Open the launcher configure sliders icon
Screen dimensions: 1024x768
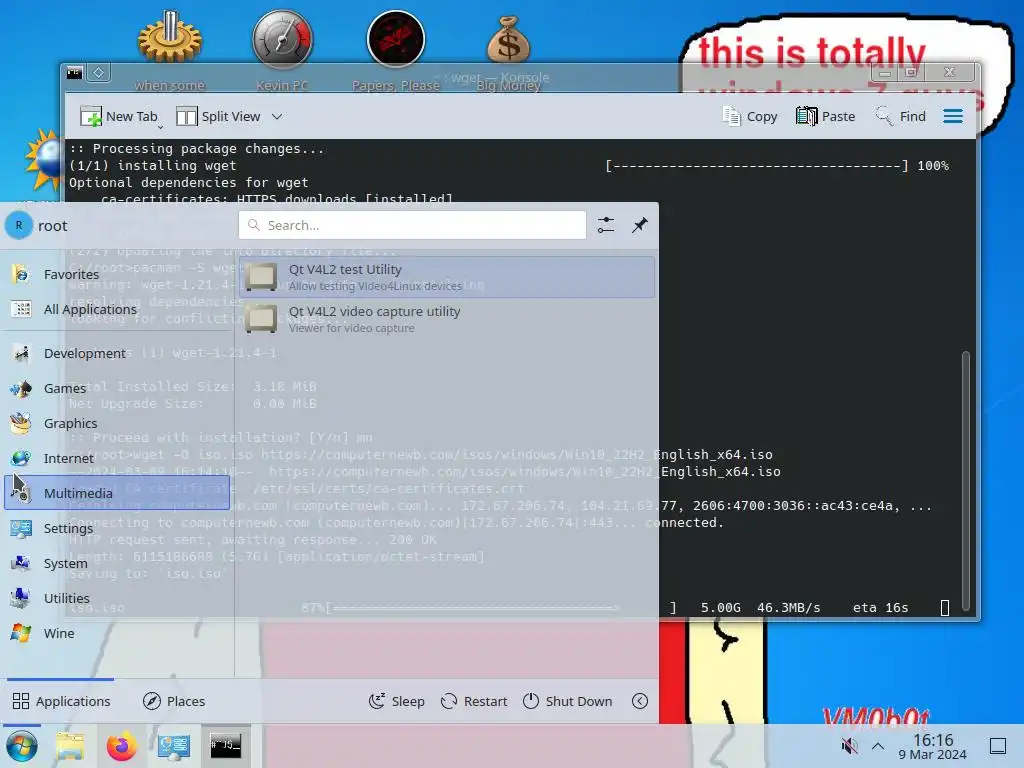pyautogui.click(x=606, y=225)
